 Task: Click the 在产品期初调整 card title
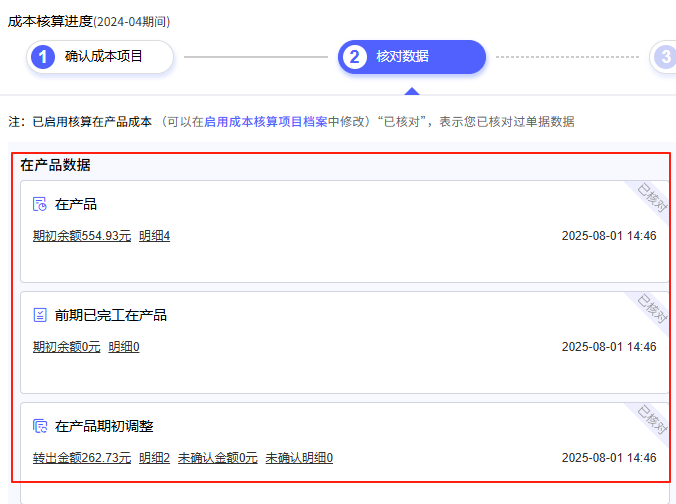(104, 426)
